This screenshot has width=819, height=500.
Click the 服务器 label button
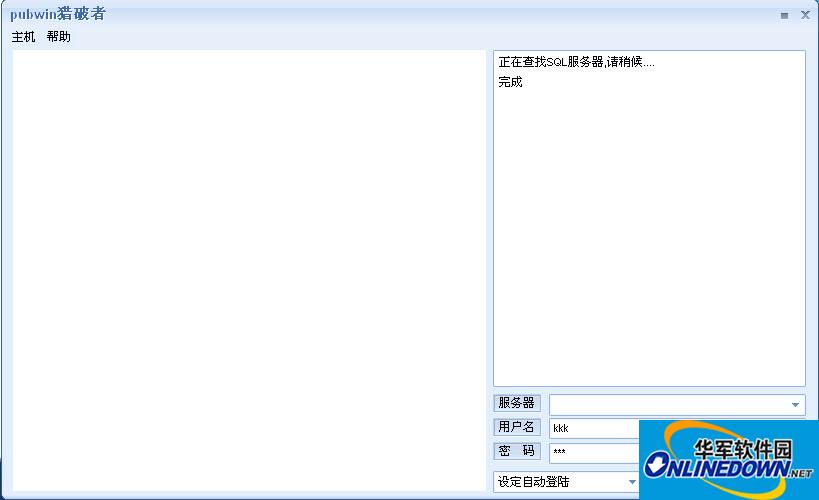click(x=517, y=403)
